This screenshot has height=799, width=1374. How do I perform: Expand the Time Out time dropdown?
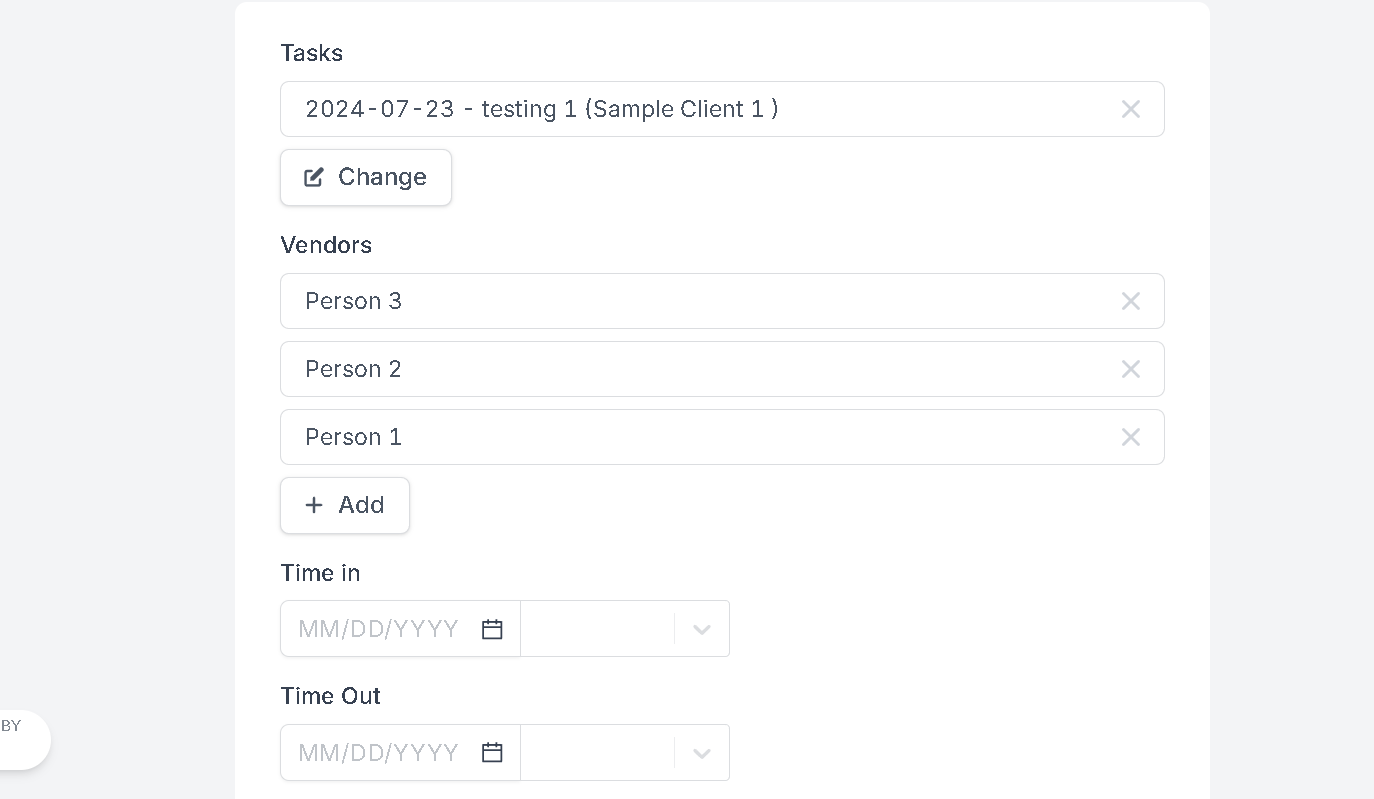pyautogui.click(x=702, y=752)
